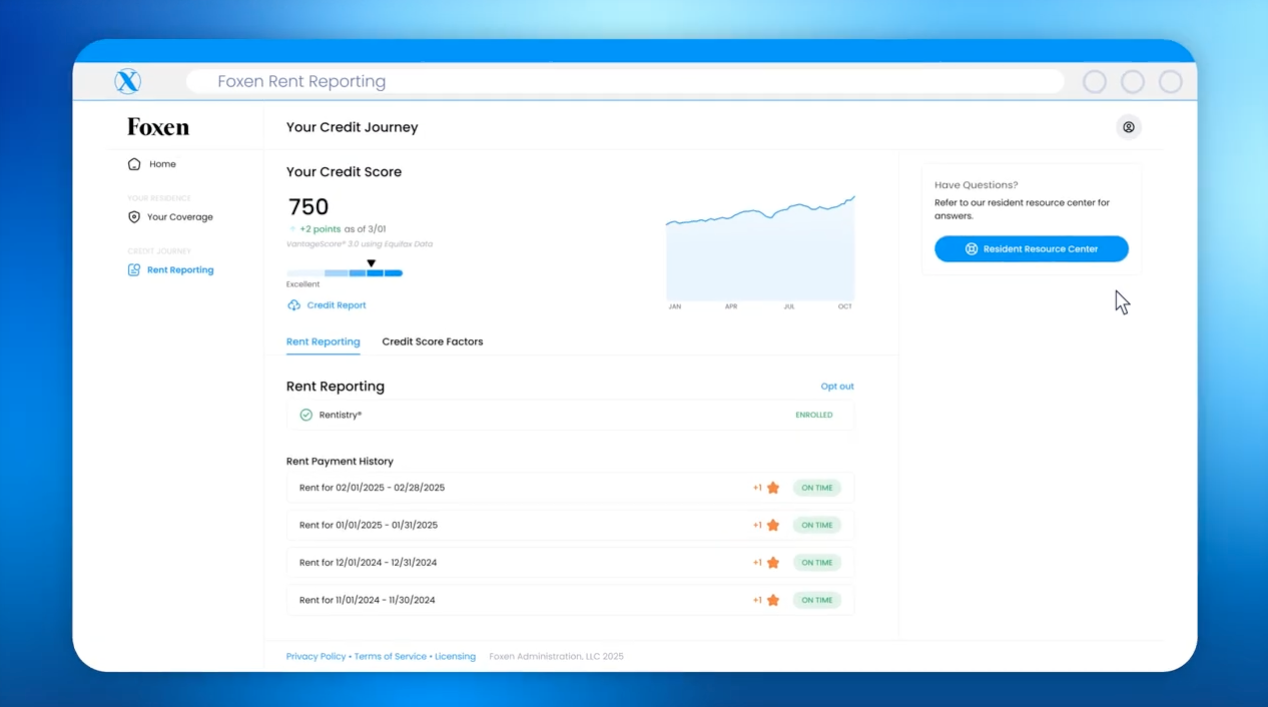Click the Opt out link
This screenshot has height=707, width=1268.
click(x=837, y=386)
